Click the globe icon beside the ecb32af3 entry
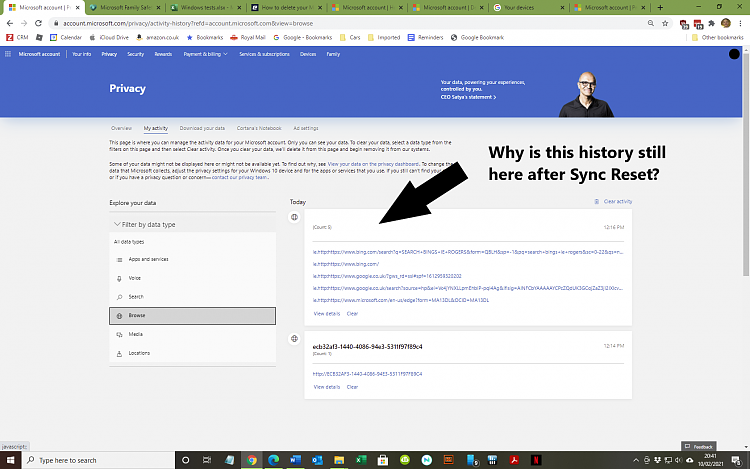This screenshot has width=750, height=469. [294, 338]
